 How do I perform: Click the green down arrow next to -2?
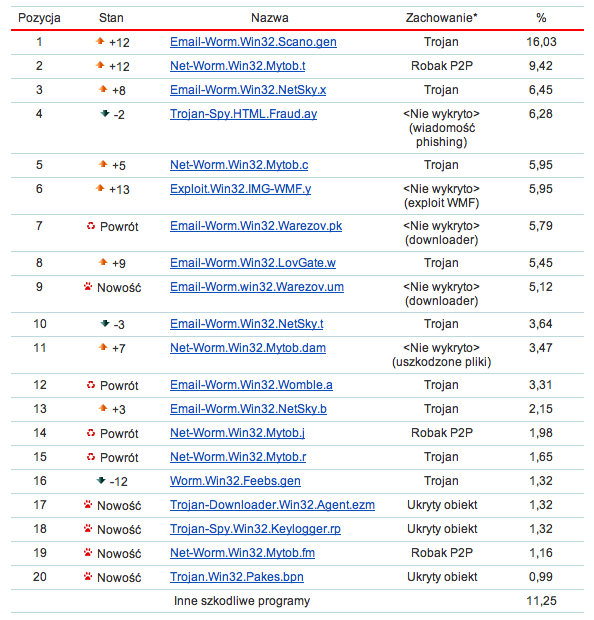click(x=105, y=113)
